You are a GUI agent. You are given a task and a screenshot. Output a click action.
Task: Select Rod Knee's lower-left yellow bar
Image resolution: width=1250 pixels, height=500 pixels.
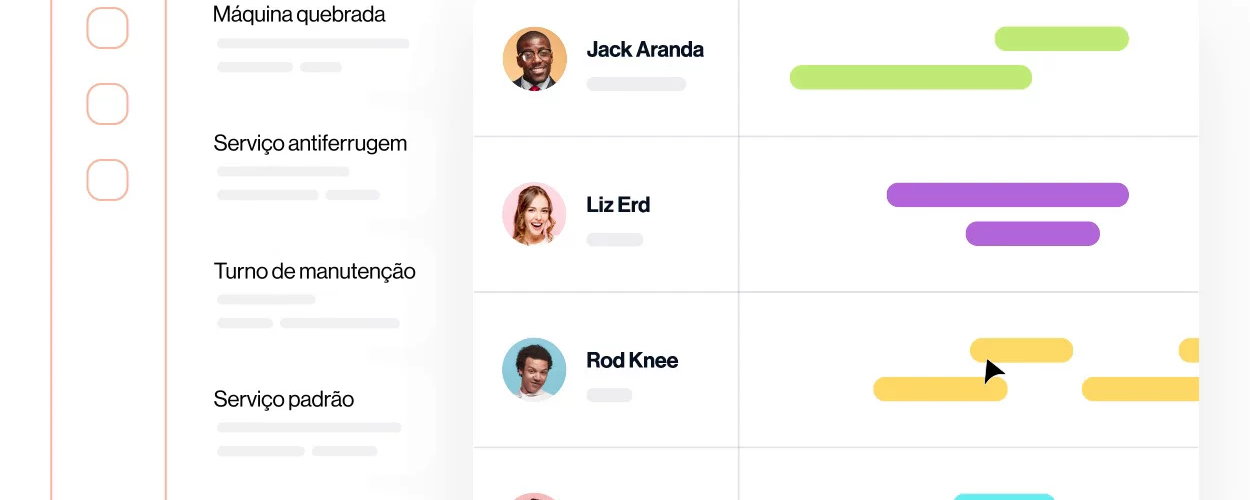click(940, 389)
